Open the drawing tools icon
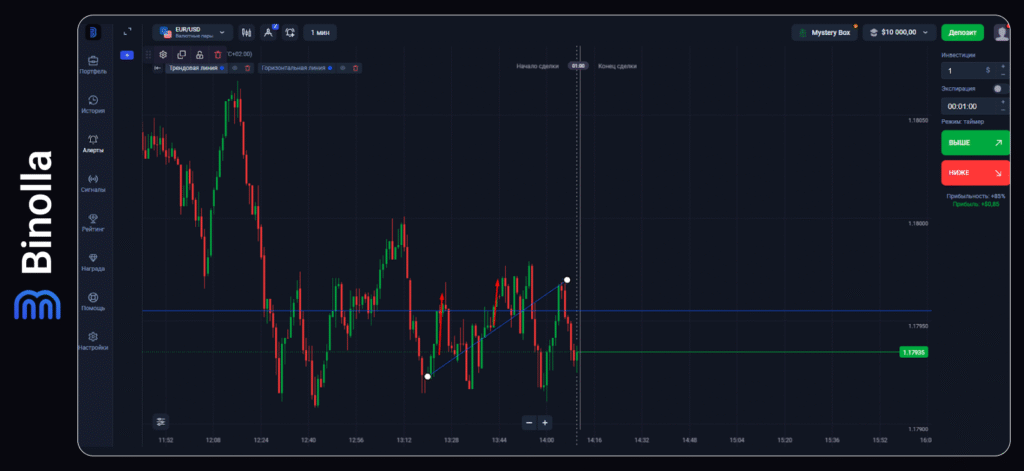 tap(268, 32)
